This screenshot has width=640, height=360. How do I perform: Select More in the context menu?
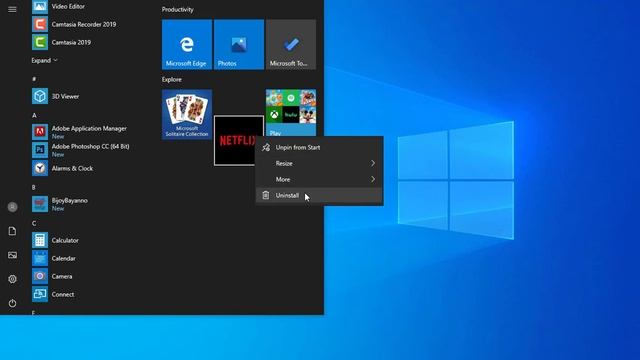319,179
